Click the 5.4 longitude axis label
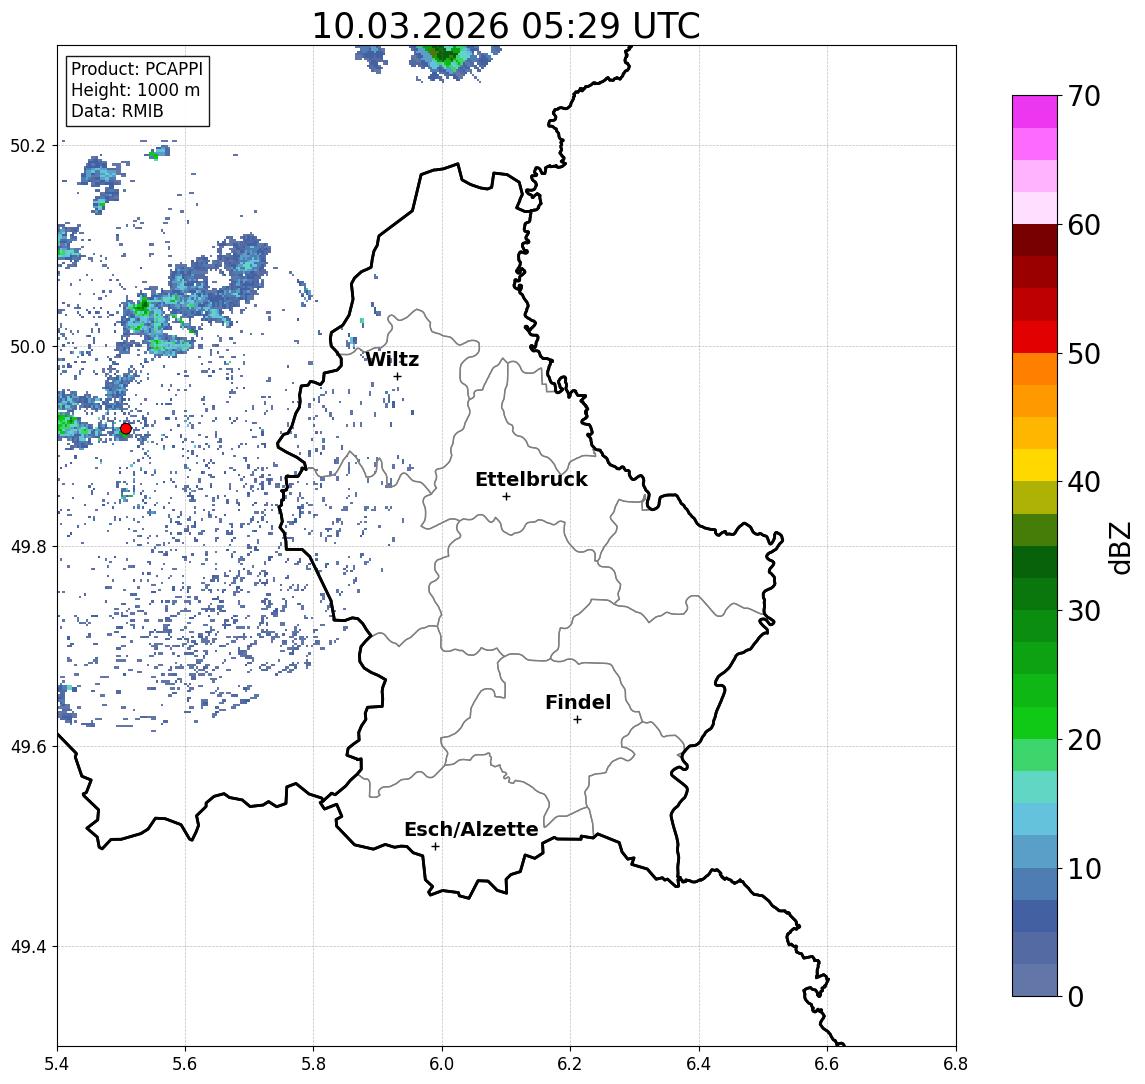The image size is (1145, 1084). (57, 1064)
